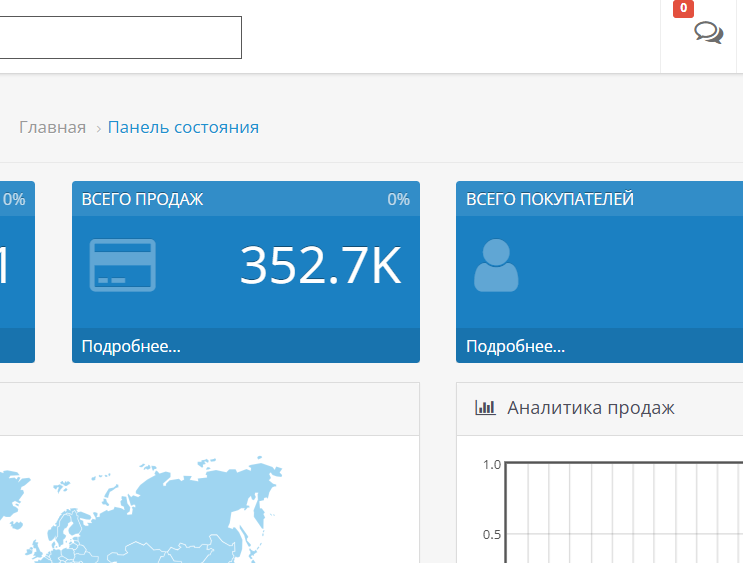
Task: Click the credit card icon in the sales card
Action: tap(123, 265)
